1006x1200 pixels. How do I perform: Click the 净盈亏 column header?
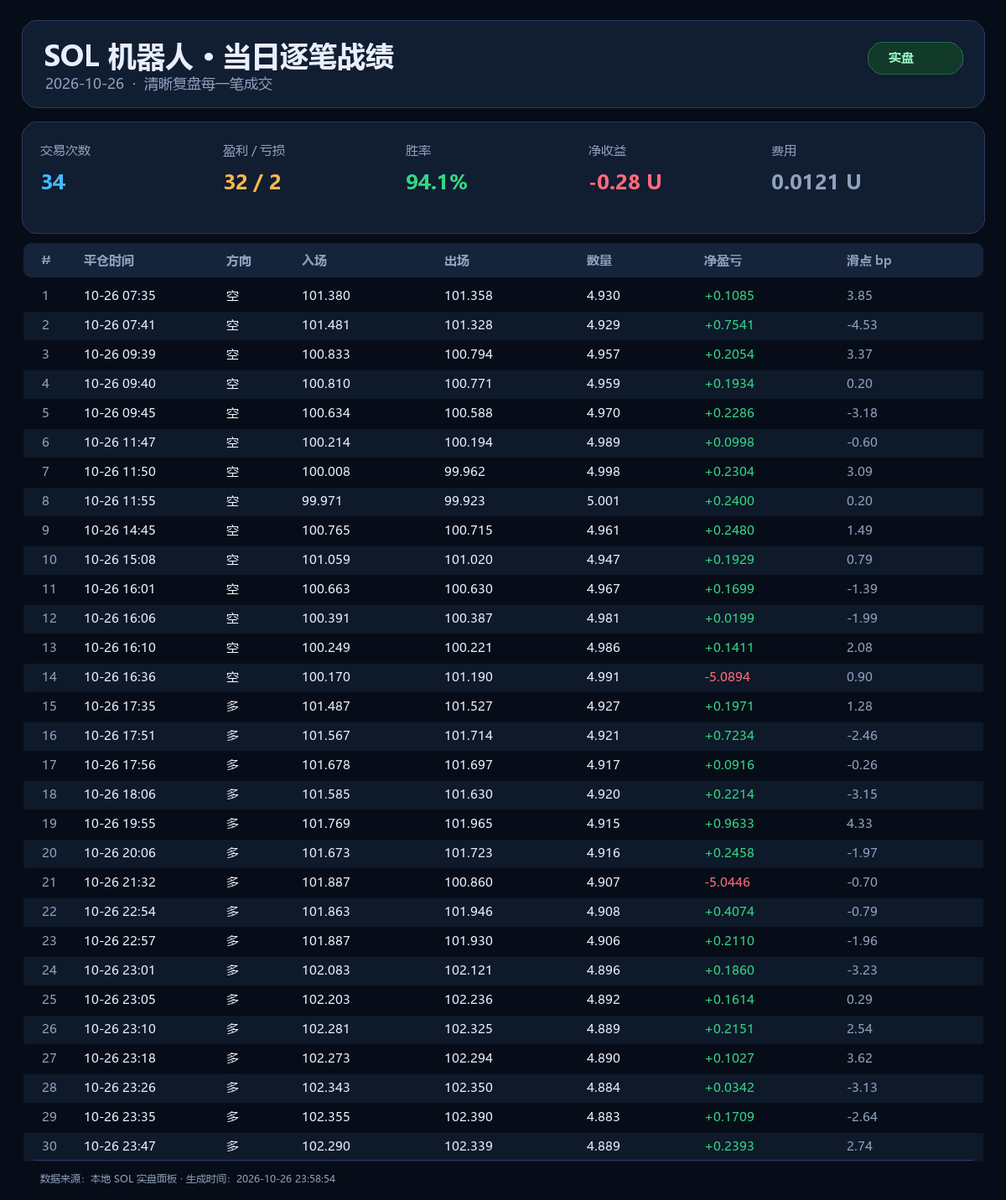point(723,261)
